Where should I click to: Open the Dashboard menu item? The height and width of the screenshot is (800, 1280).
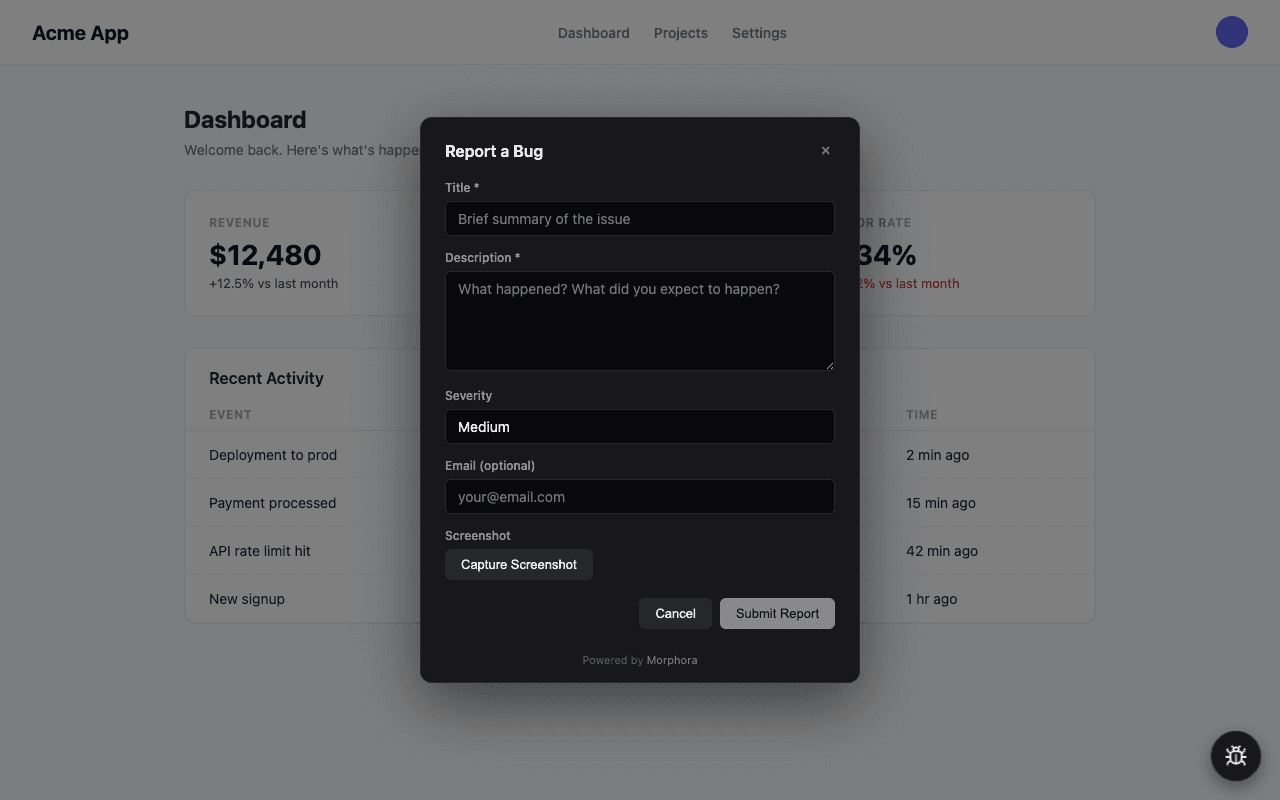593,32
